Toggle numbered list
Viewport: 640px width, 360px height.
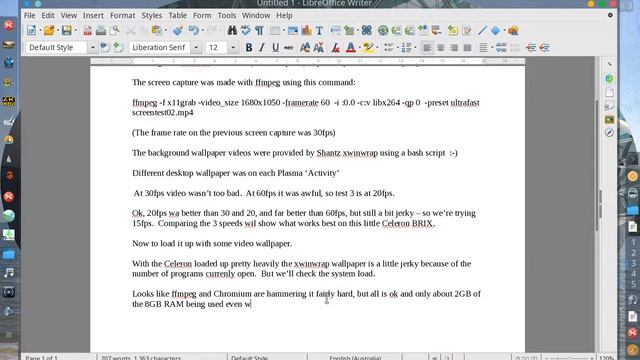[406, 47]
